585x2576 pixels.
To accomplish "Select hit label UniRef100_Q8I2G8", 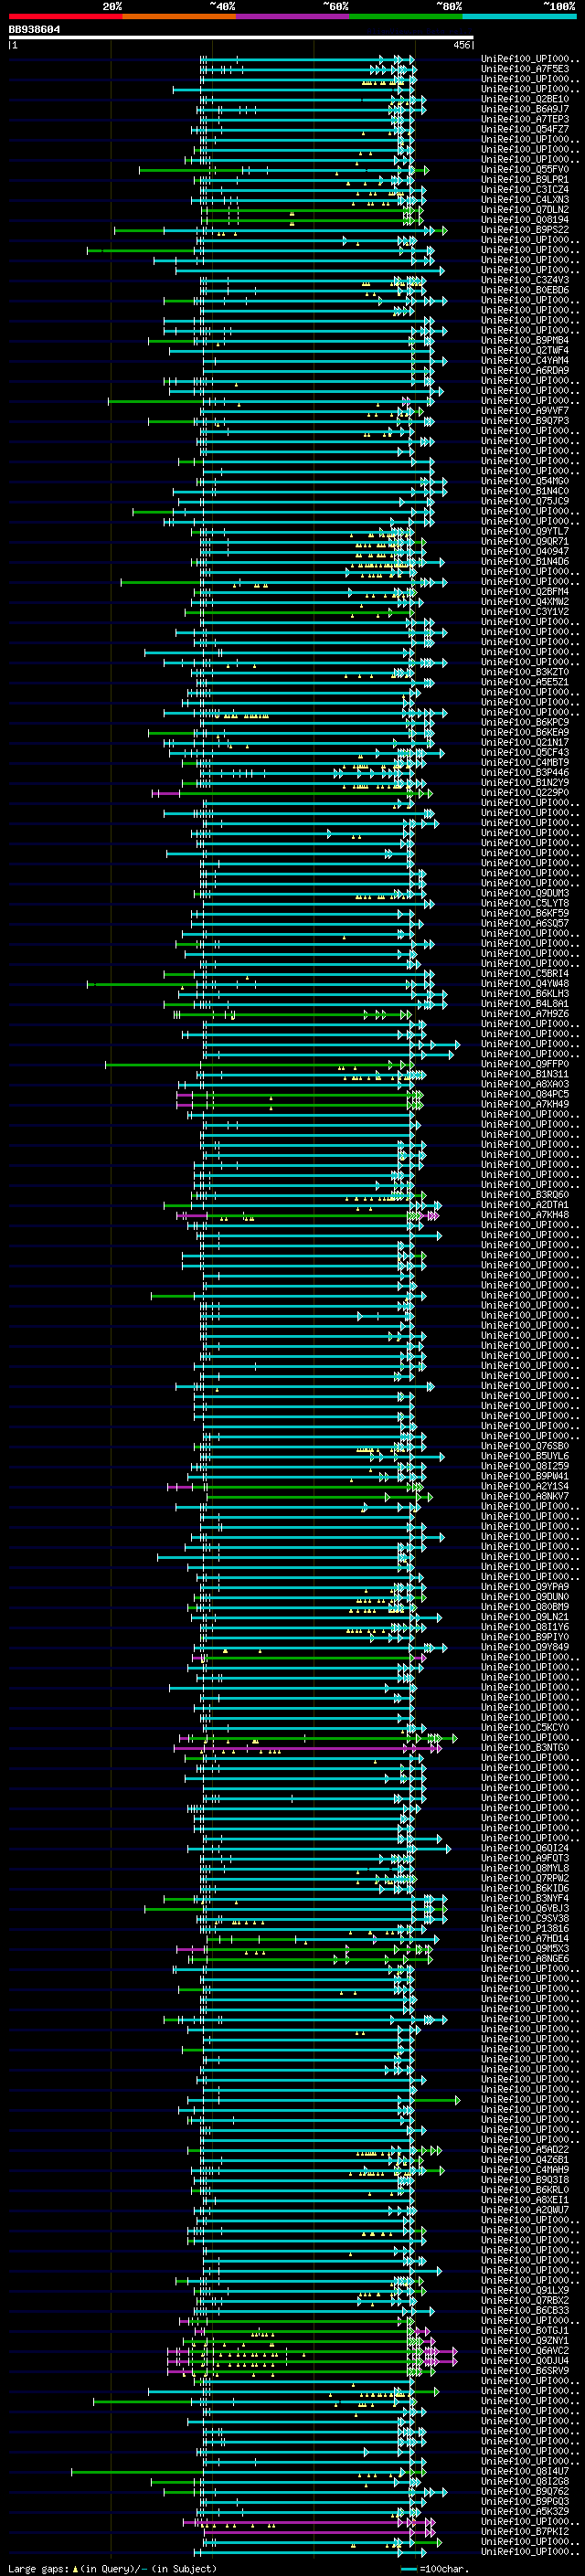I will tap(525, 2481).
